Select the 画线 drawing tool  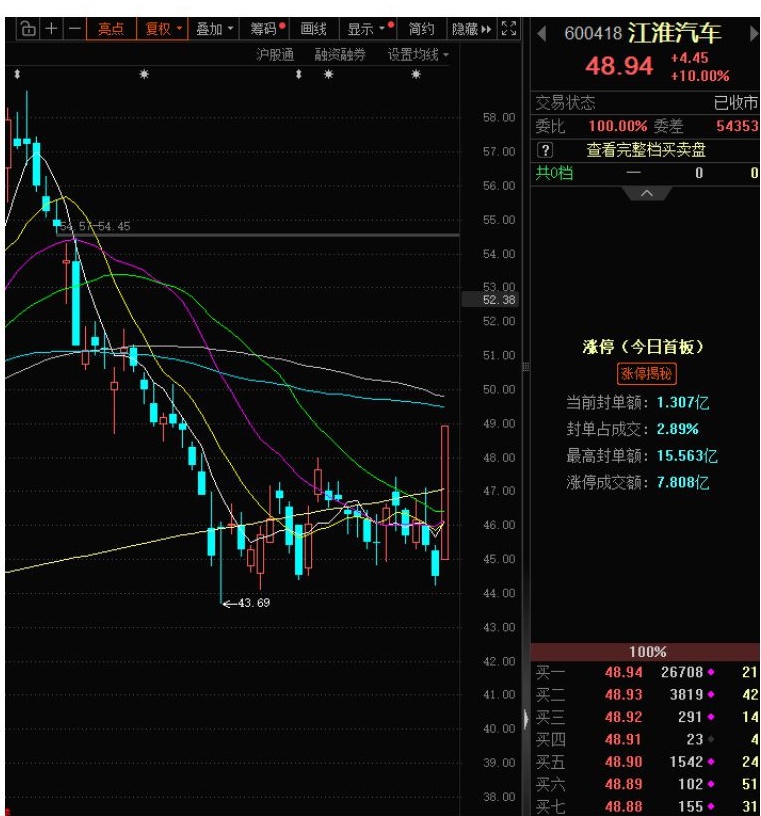tap(313, 29)
